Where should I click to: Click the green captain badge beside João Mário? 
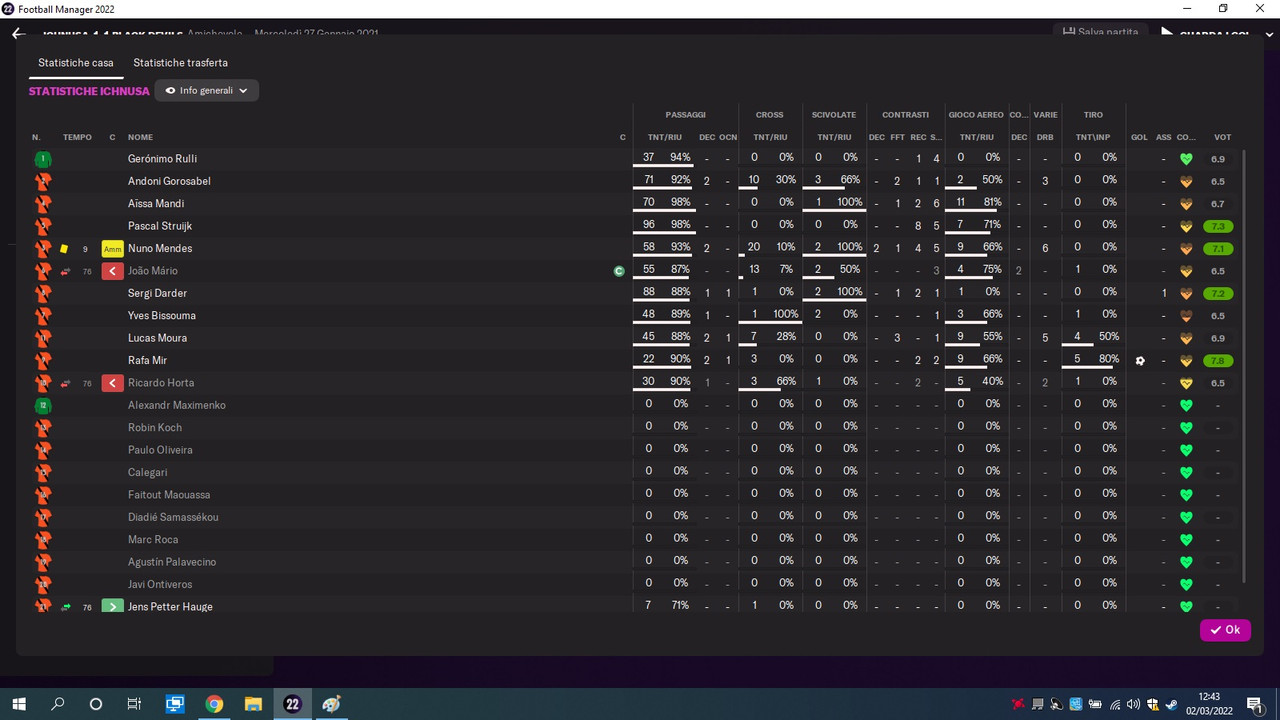[619, 271]
